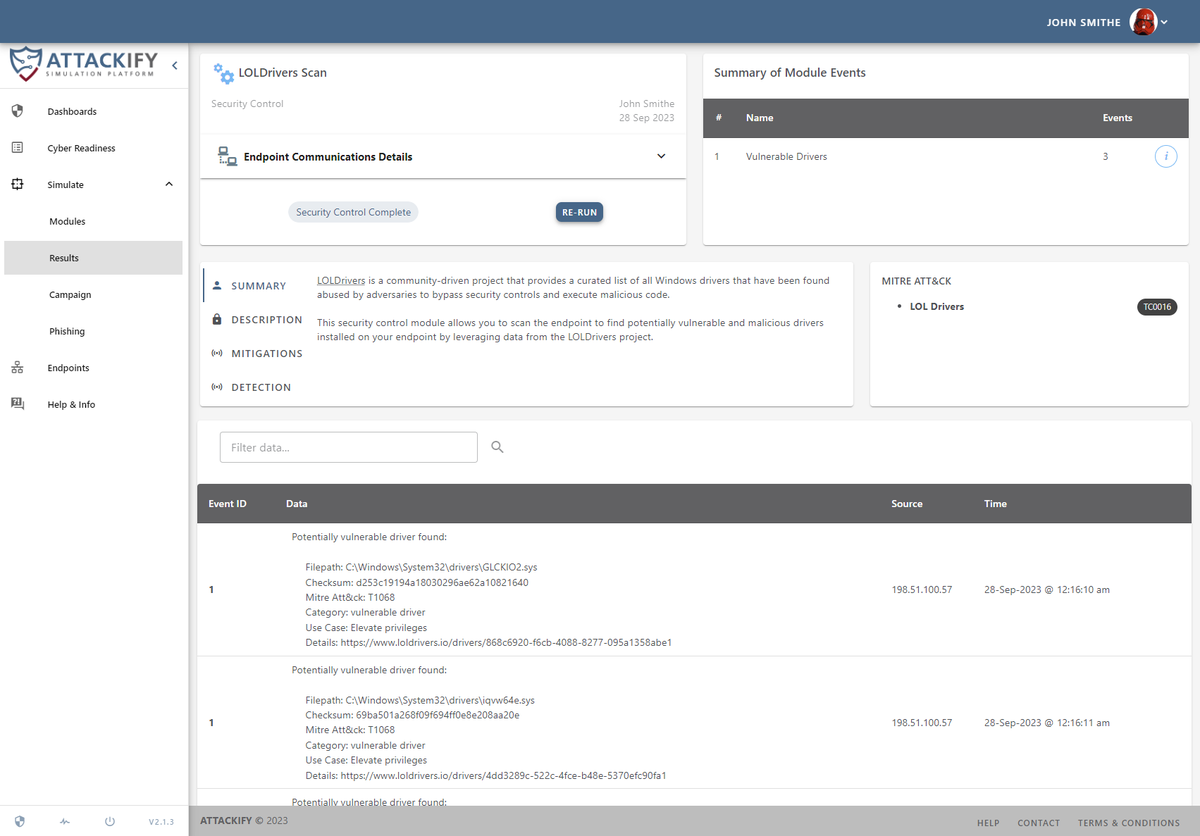Click the signal icon beside MITIGATIONS
Viewport: 1200px width, 836px height.
tap(217, 353)
